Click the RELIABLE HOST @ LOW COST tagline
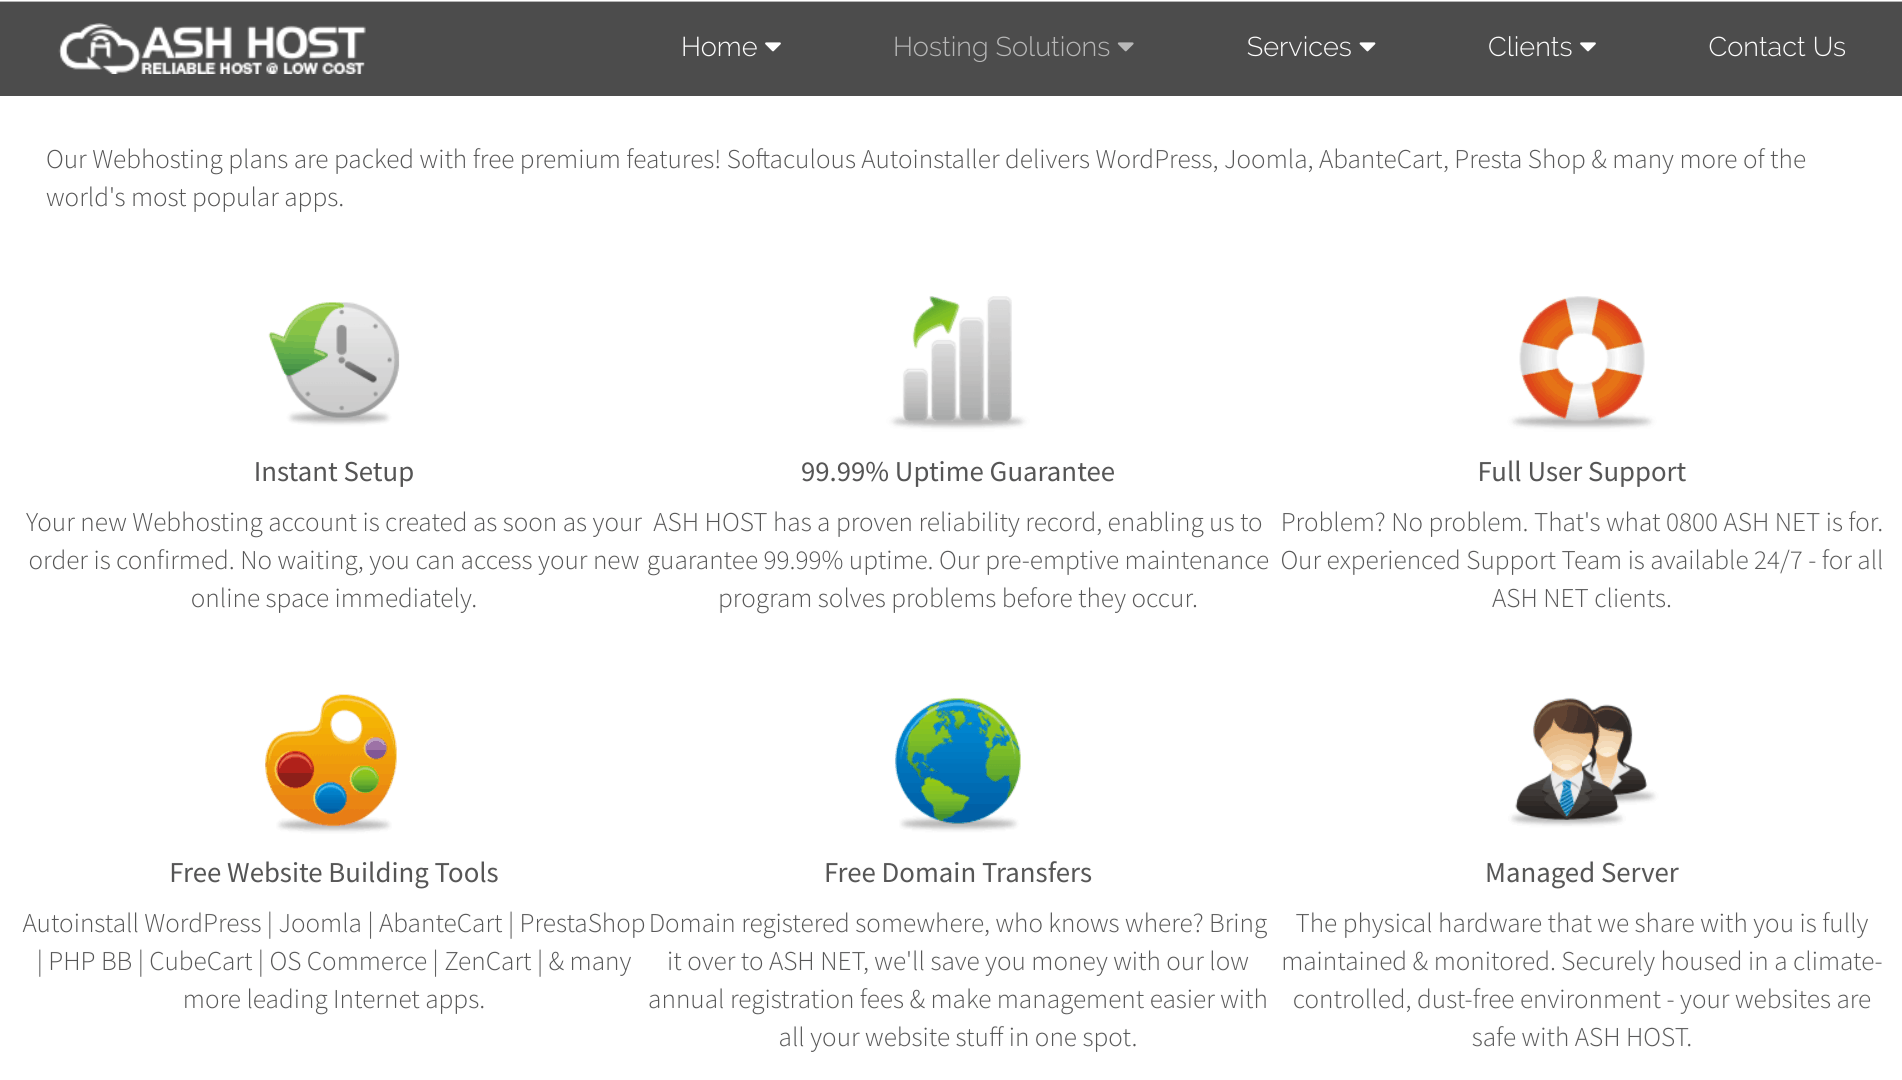Image resolution: width=1902 pixels, height=1080 pixels. coord(252,68)
